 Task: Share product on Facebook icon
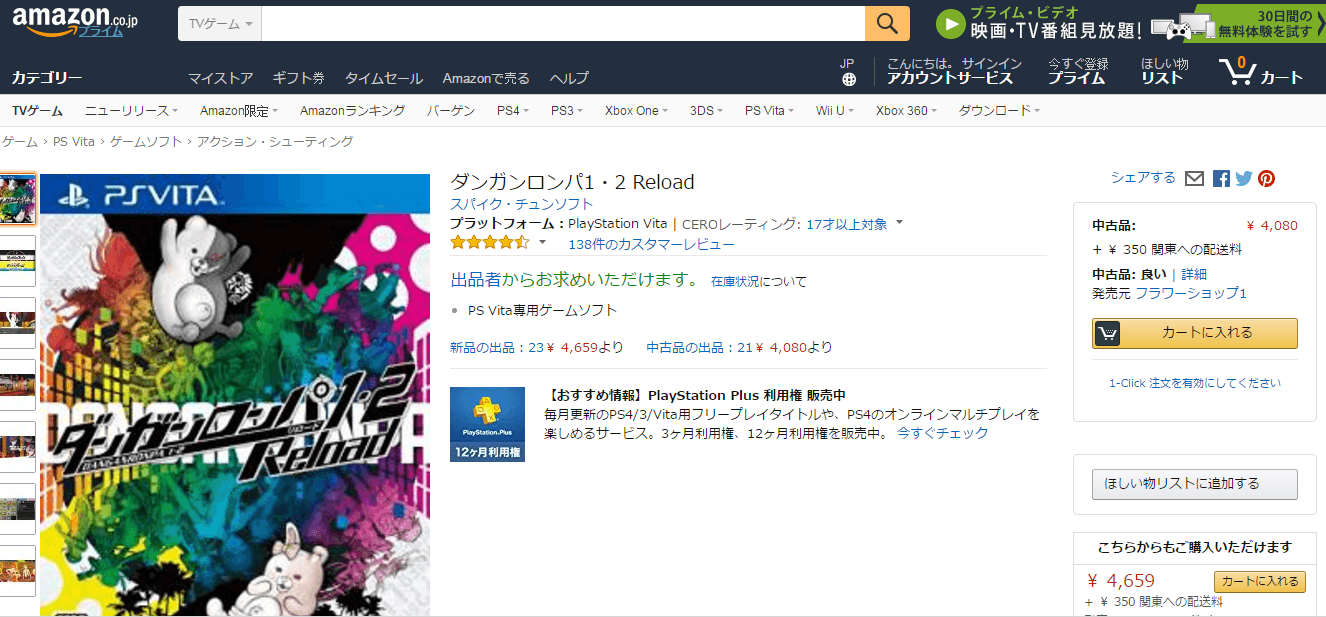[x=1221, y=179]
